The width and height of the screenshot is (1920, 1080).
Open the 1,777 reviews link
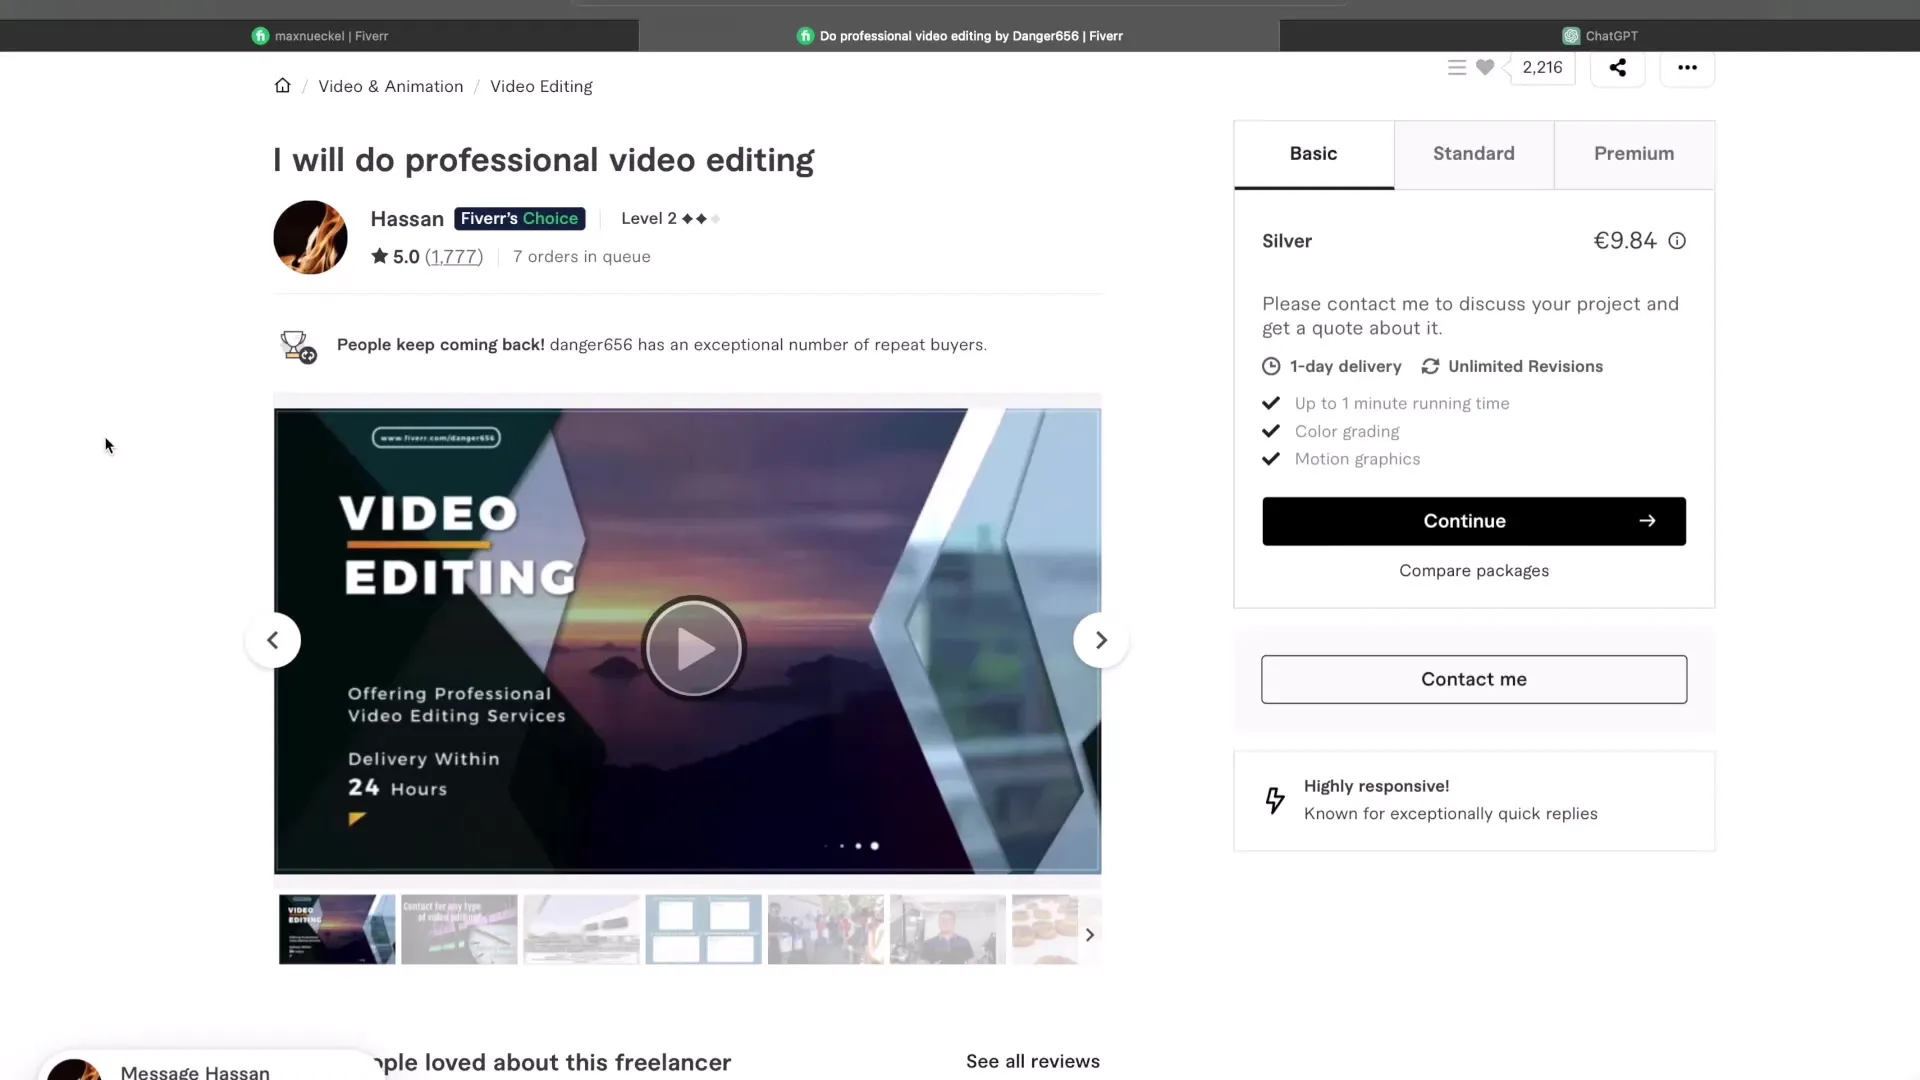pos(454,257)
